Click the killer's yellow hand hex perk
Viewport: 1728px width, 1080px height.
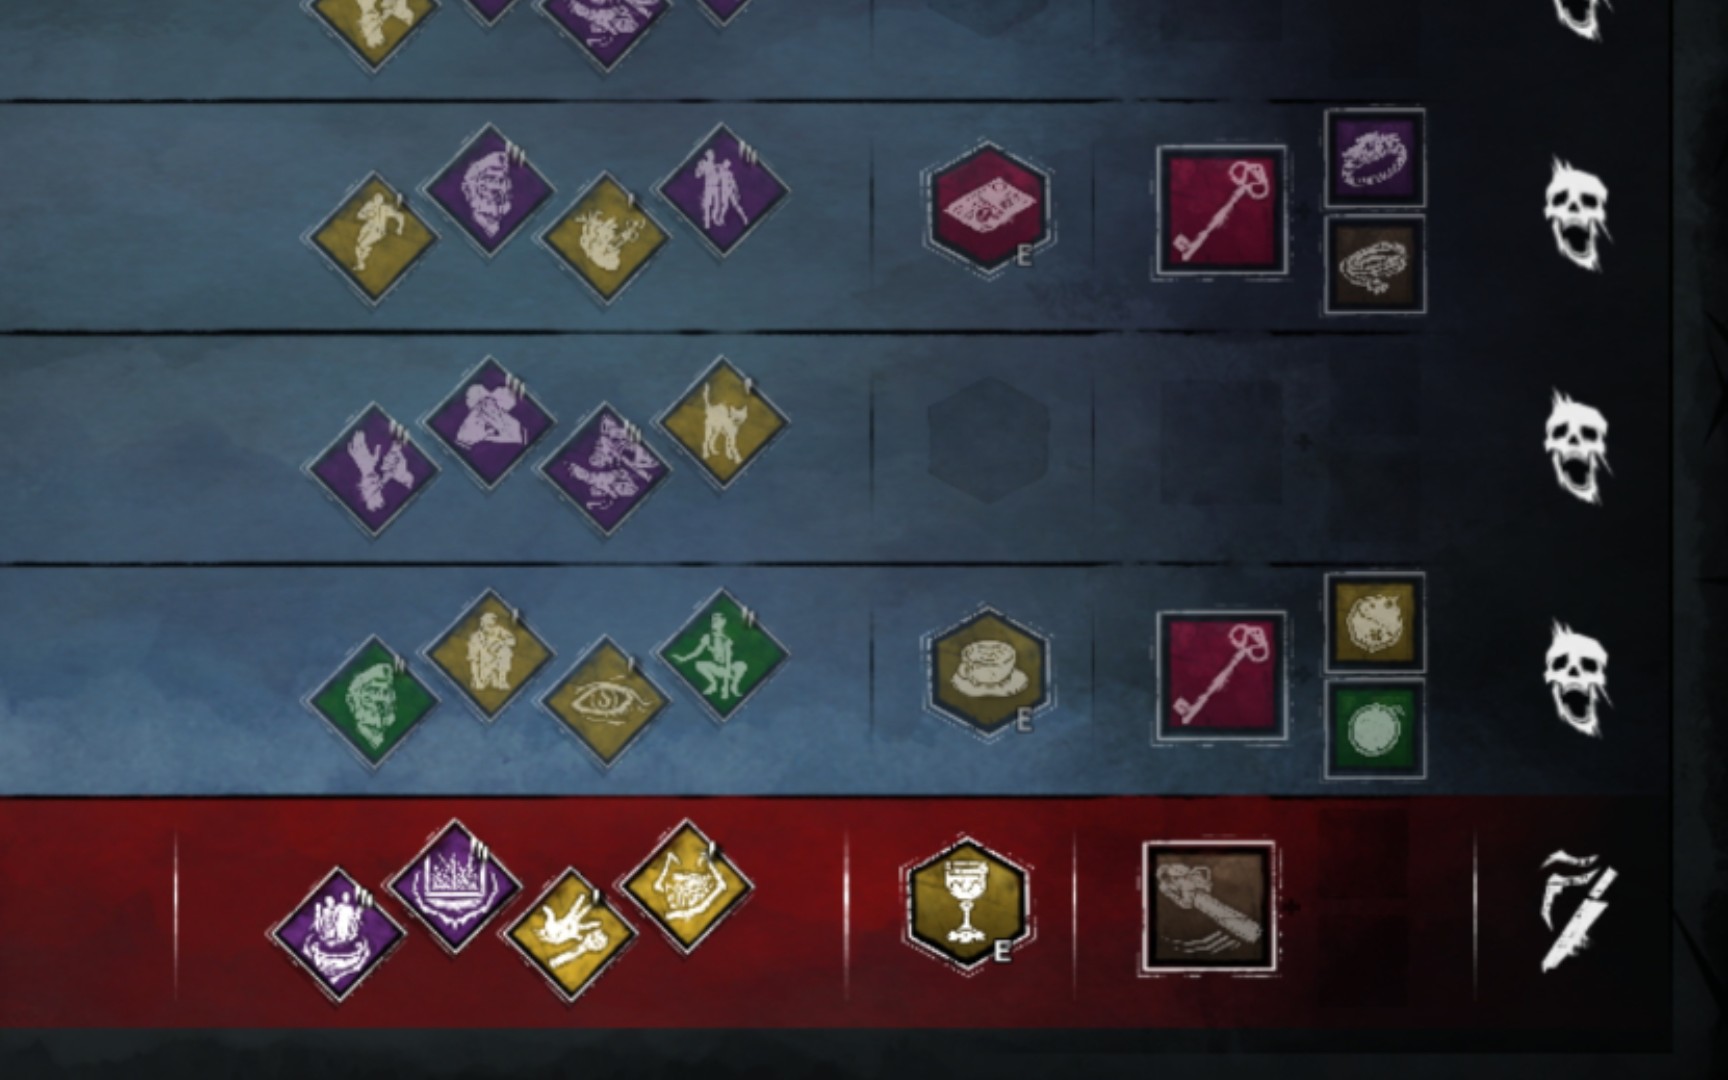[x=570, y=934]
